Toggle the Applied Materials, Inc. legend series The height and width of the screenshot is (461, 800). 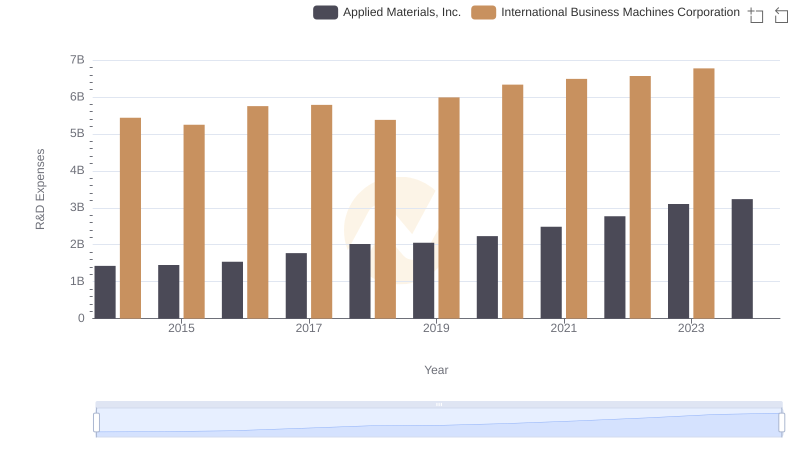coord(387,12)
